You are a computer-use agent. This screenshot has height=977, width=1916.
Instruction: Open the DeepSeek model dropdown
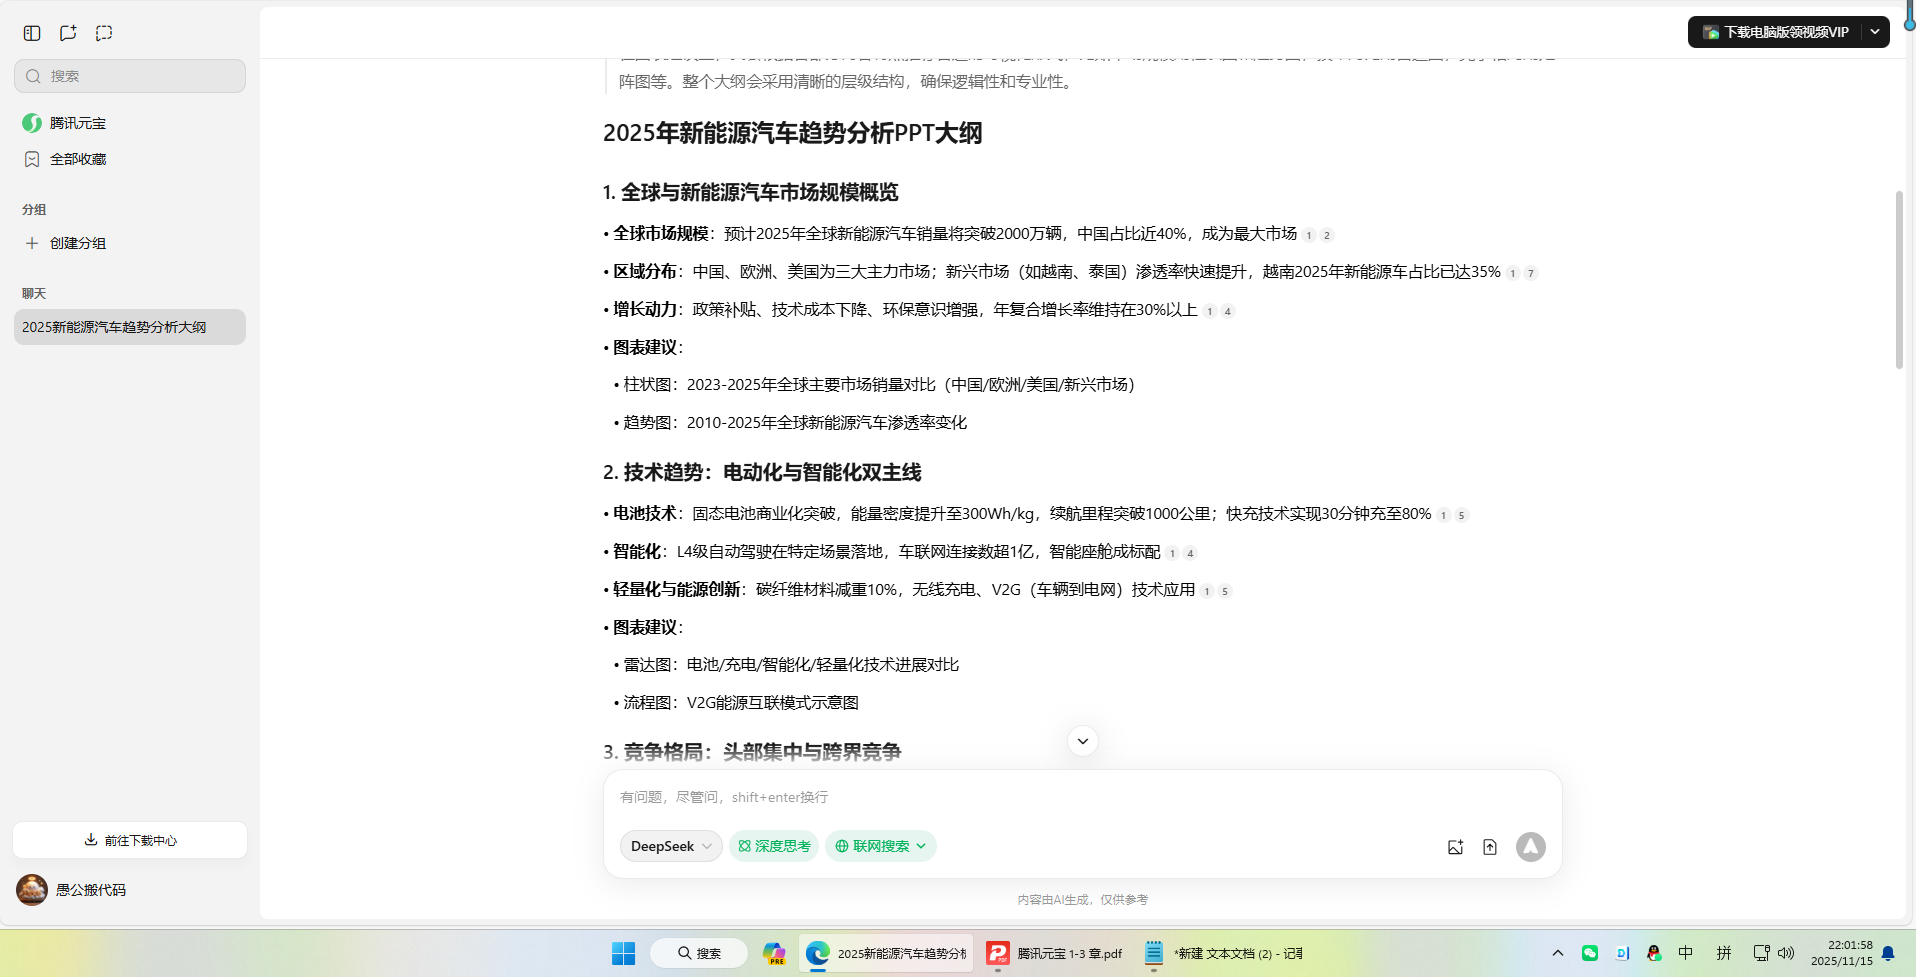pyautogui.click(x=669, y=845)
